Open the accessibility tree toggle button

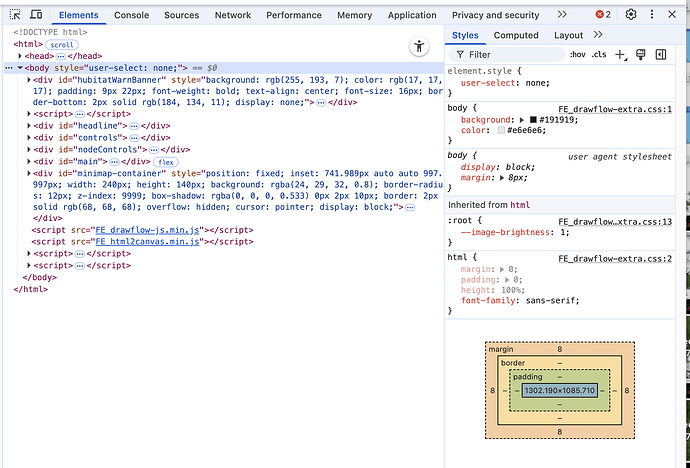(419, 46)
